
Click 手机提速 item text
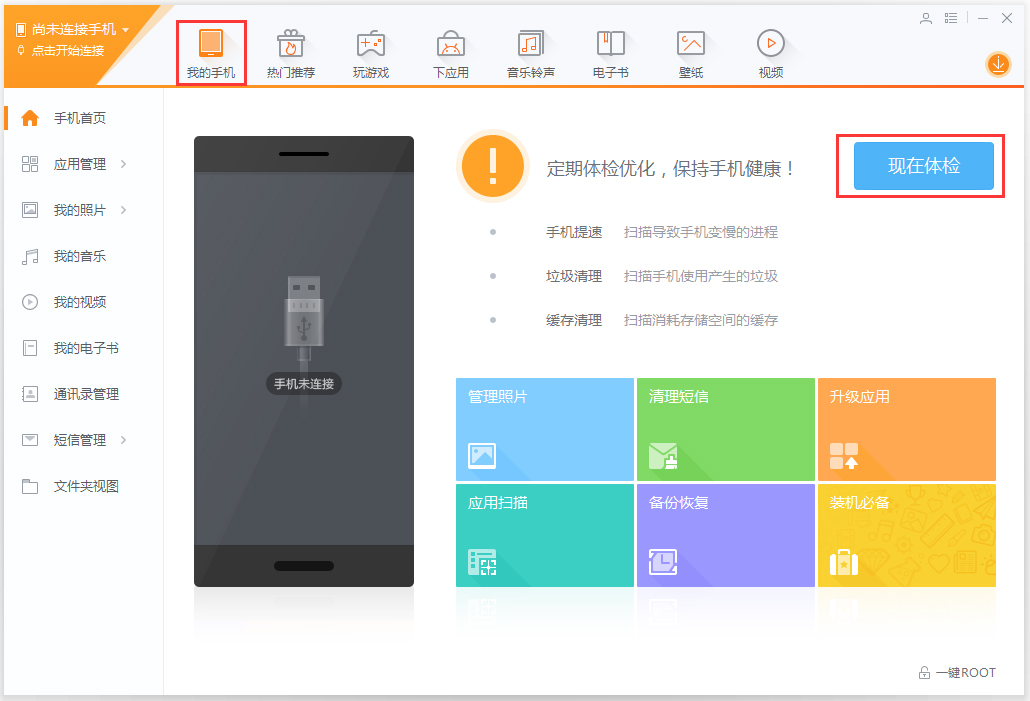[x=574, y=232]
